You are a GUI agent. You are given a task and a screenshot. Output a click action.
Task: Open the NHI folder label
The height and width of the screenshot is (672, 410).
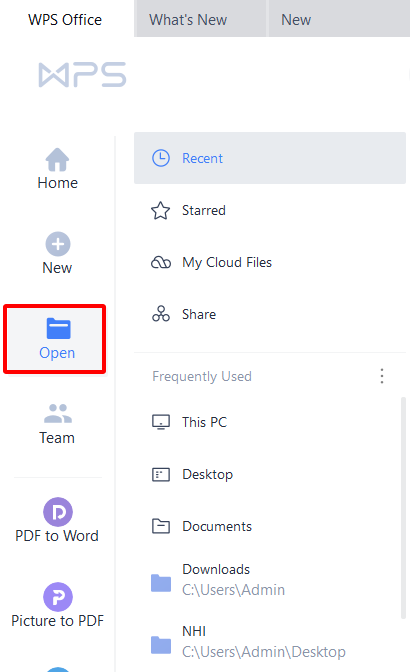[x=194, y=631]
